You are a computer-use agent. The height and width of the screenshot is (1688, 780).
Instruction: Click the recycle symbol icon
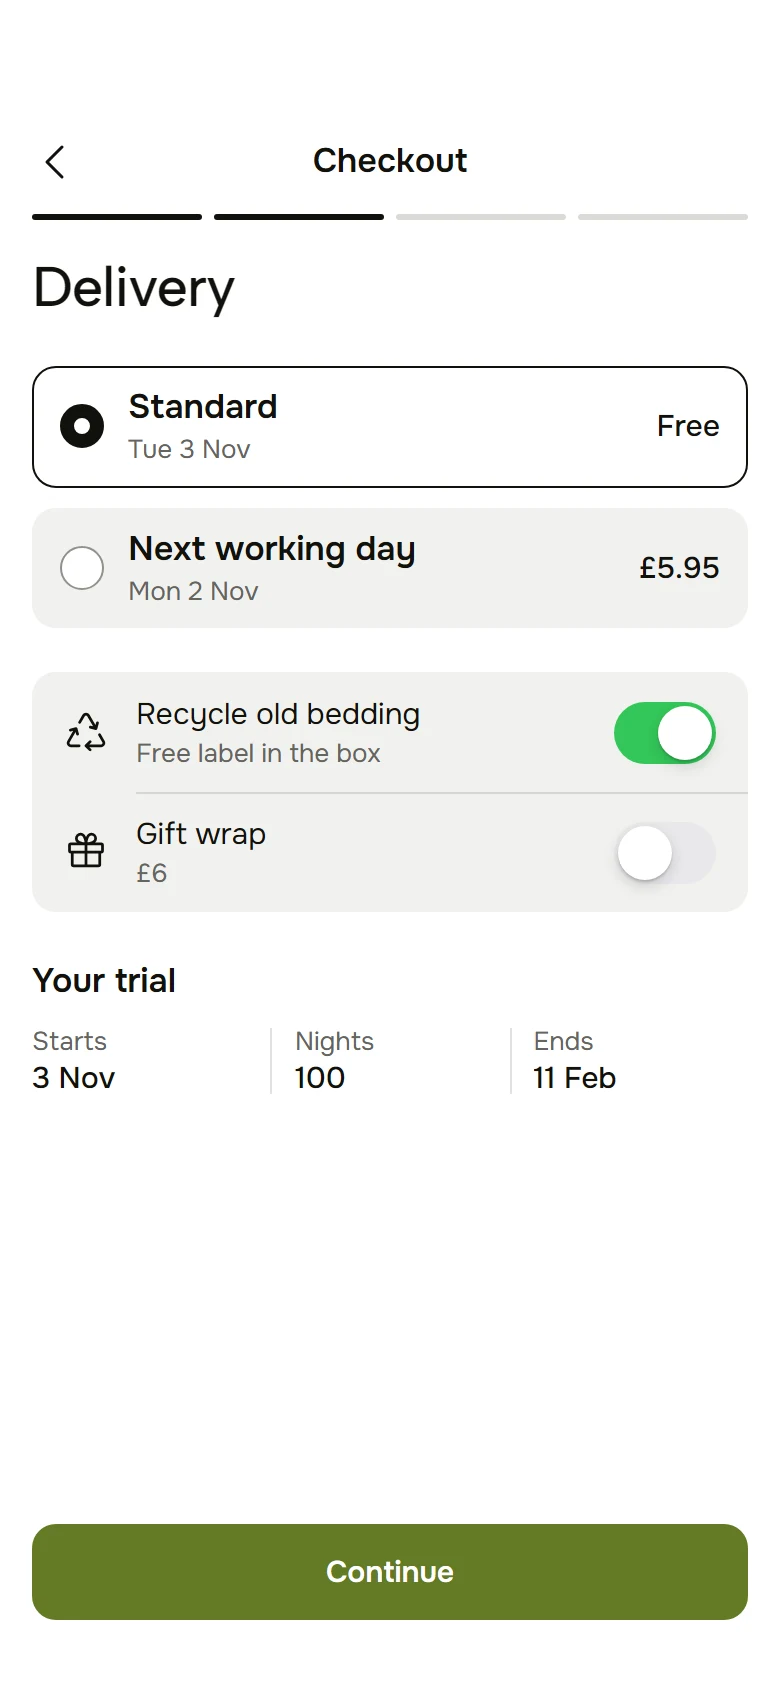(x=86, y=732)
